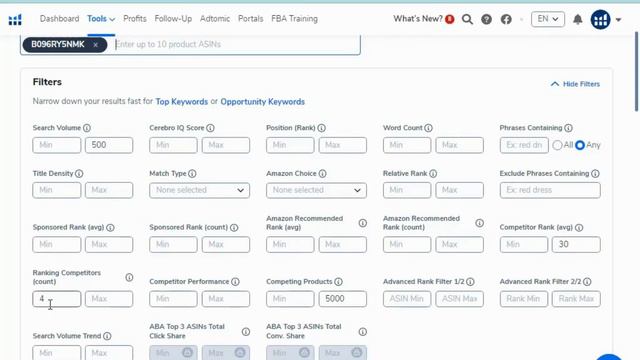The height and width of the screenshot is (360, 640).
Task: Show info for Exclude Phrases Containing
Action: (596, 174)
